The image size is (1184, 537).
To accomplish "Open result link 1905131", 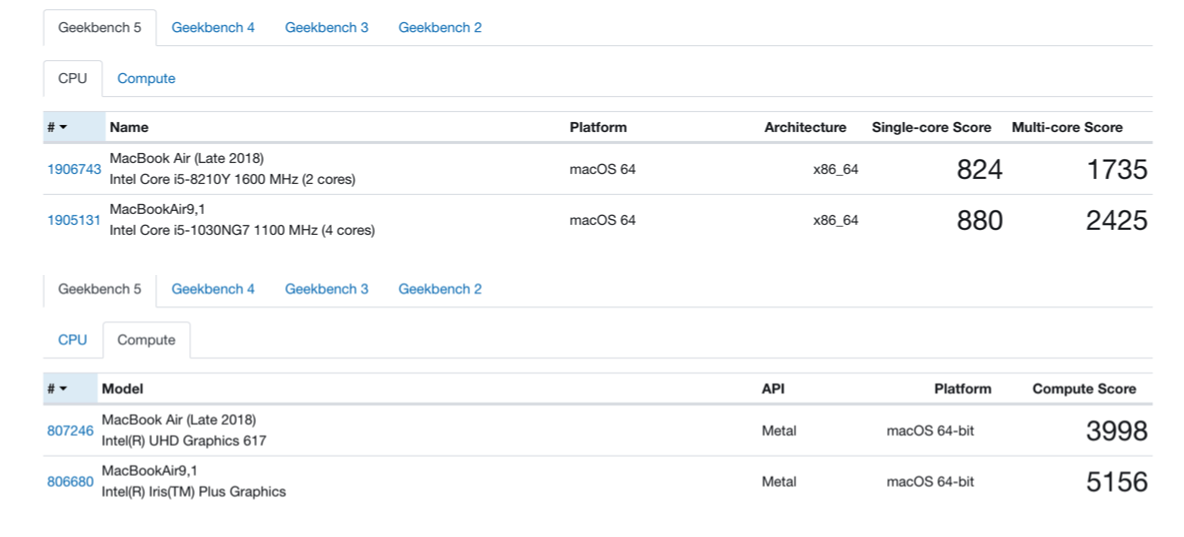I will coord(74,220).
